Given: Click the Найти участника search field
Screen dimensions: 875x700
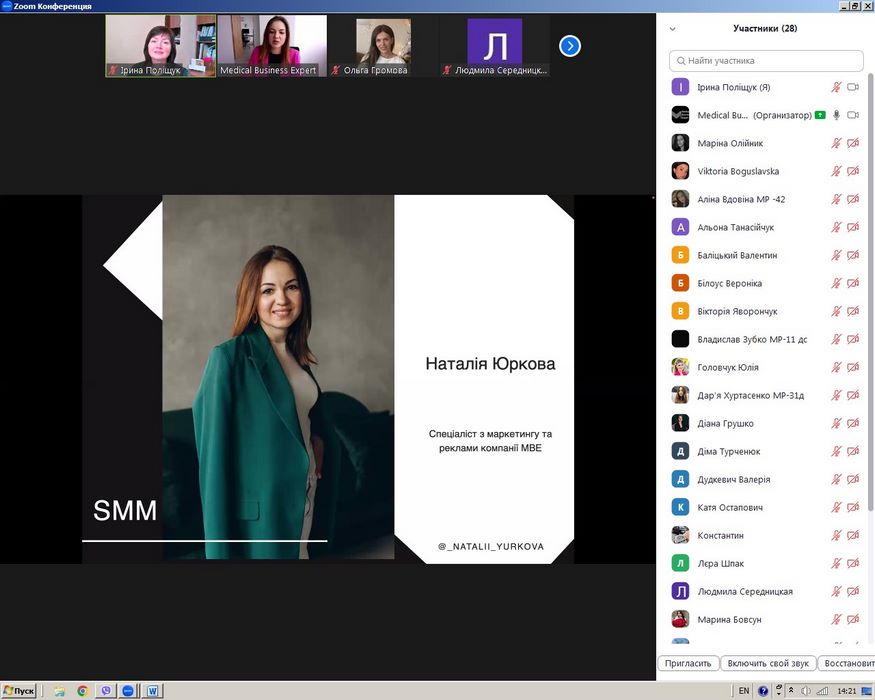Looking at the screenshot, I should tap(766, 60).
